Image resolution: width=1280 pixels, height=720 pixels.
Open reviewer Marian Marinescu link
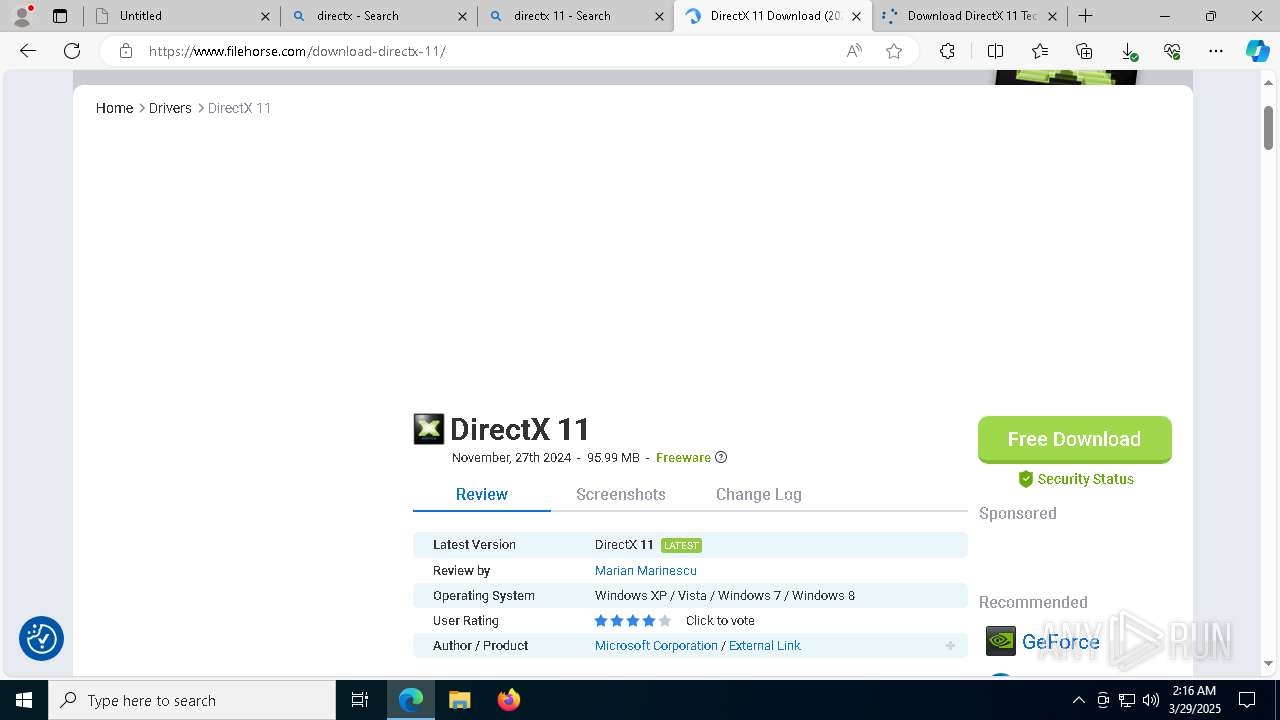click(646, 570)
